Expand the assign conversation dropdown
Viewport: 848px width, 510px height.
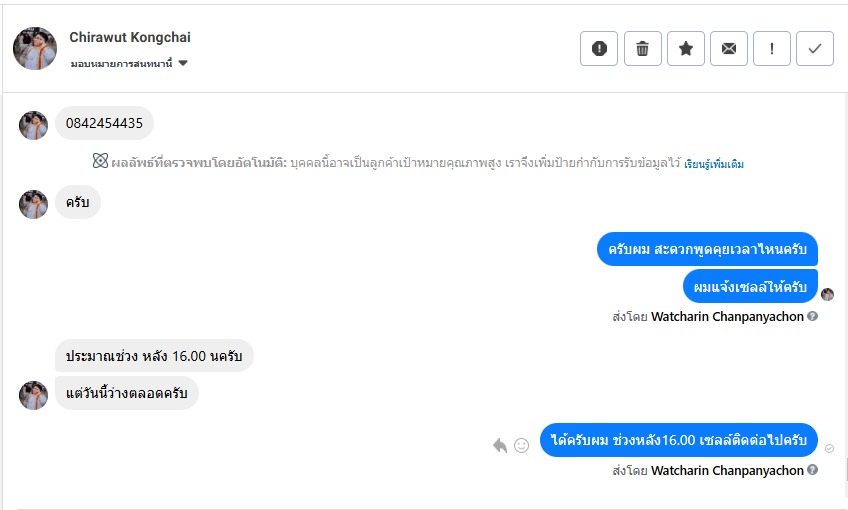tap(183, 64)
